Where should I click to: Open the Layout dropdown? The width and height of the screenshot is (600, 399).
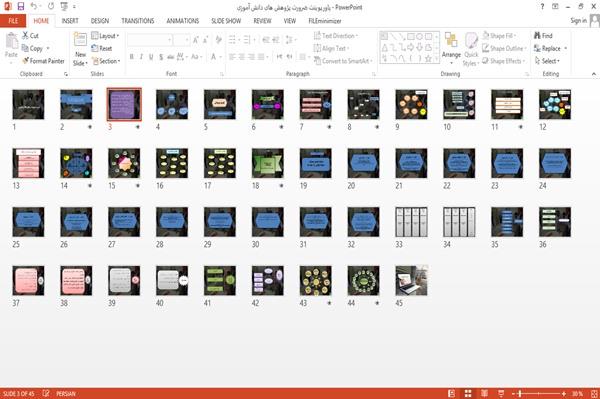click(x=105, y=36)
